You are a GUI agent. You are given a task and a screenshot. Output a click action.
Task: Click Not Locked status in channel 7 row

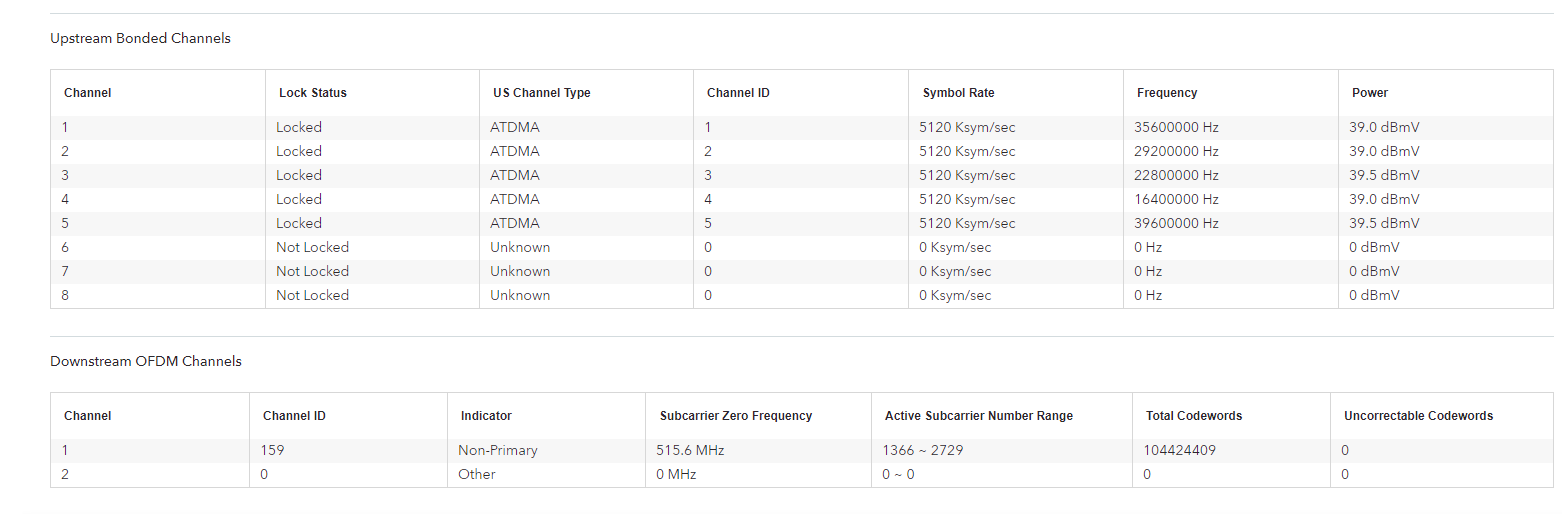point(312,271)
